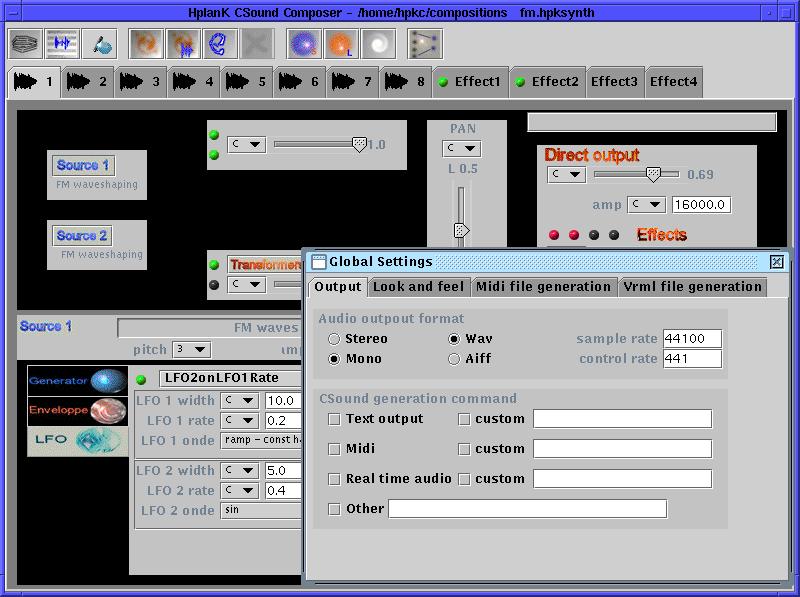Choose Aiff as audio format
The width and height of the screenshot is (800, 597).
tap(455, 359)
